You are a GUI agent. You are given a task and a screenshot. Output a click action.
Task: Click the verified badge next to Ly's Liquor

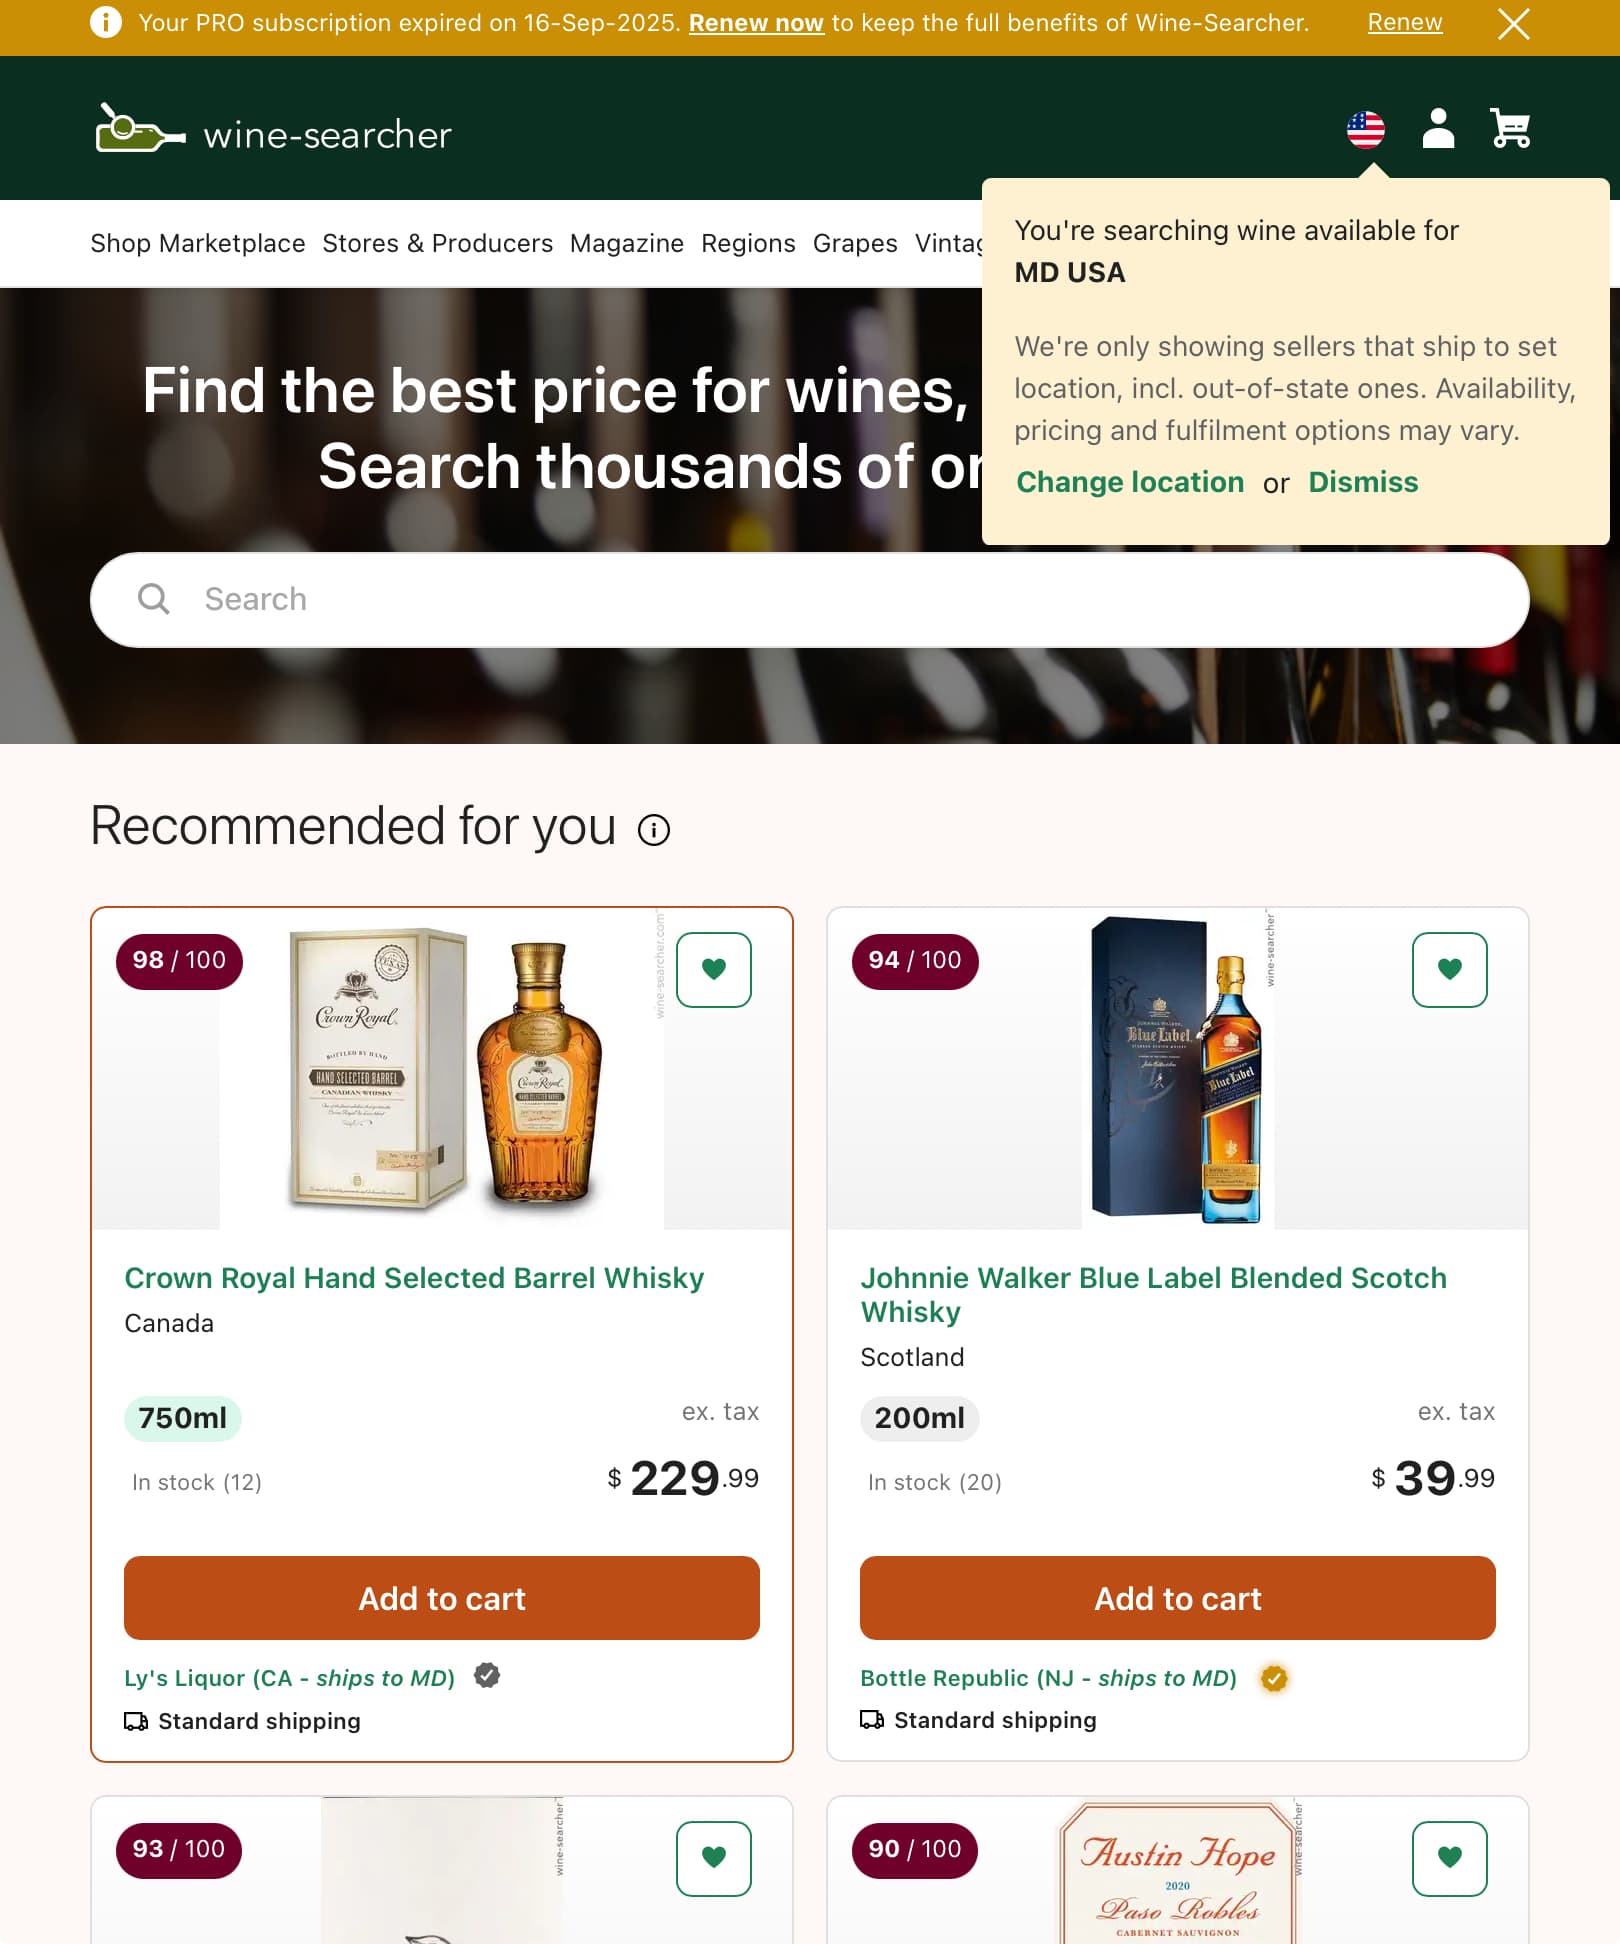487,1676
